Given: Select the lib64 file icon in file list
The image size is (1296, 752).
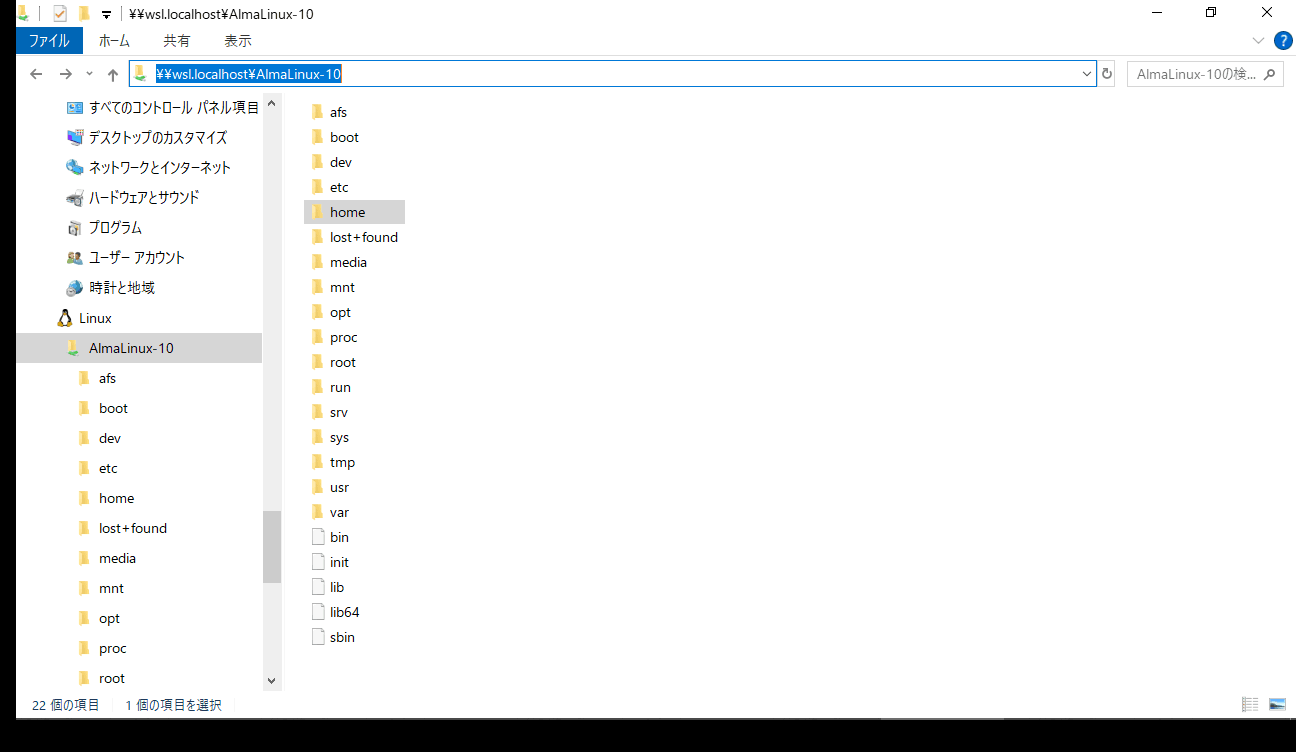Looking at the screenshot, I should (x=318, y=612).
